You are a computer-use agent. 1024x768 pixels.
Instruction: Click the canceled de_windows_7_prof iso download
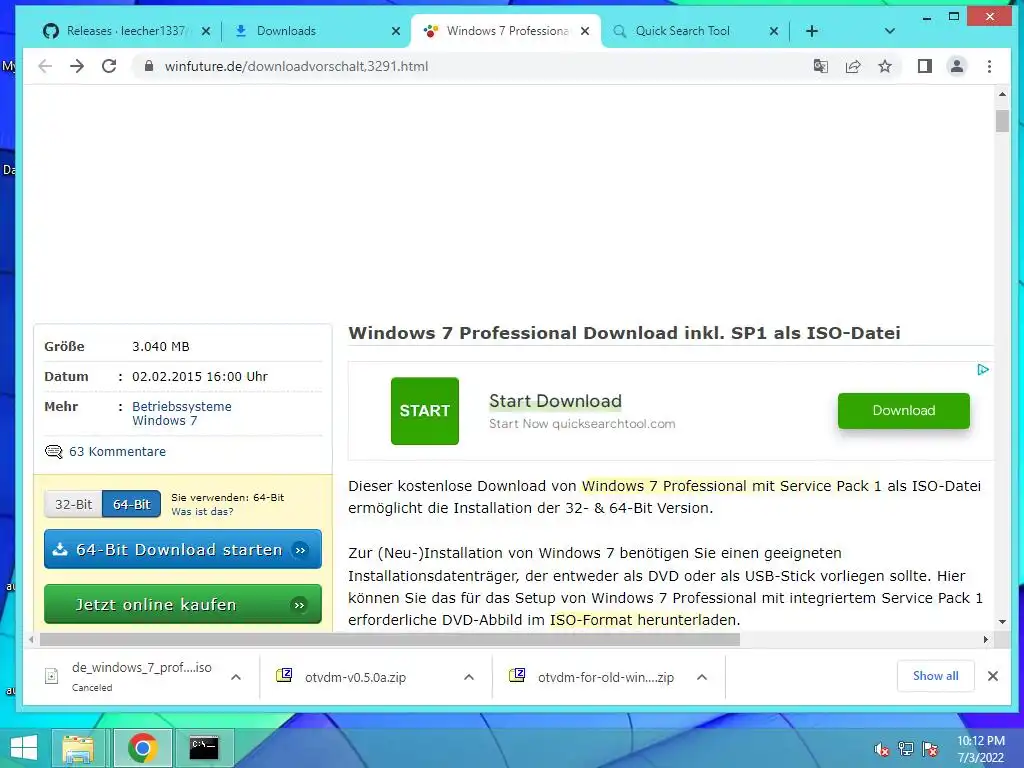coord(127,677)
